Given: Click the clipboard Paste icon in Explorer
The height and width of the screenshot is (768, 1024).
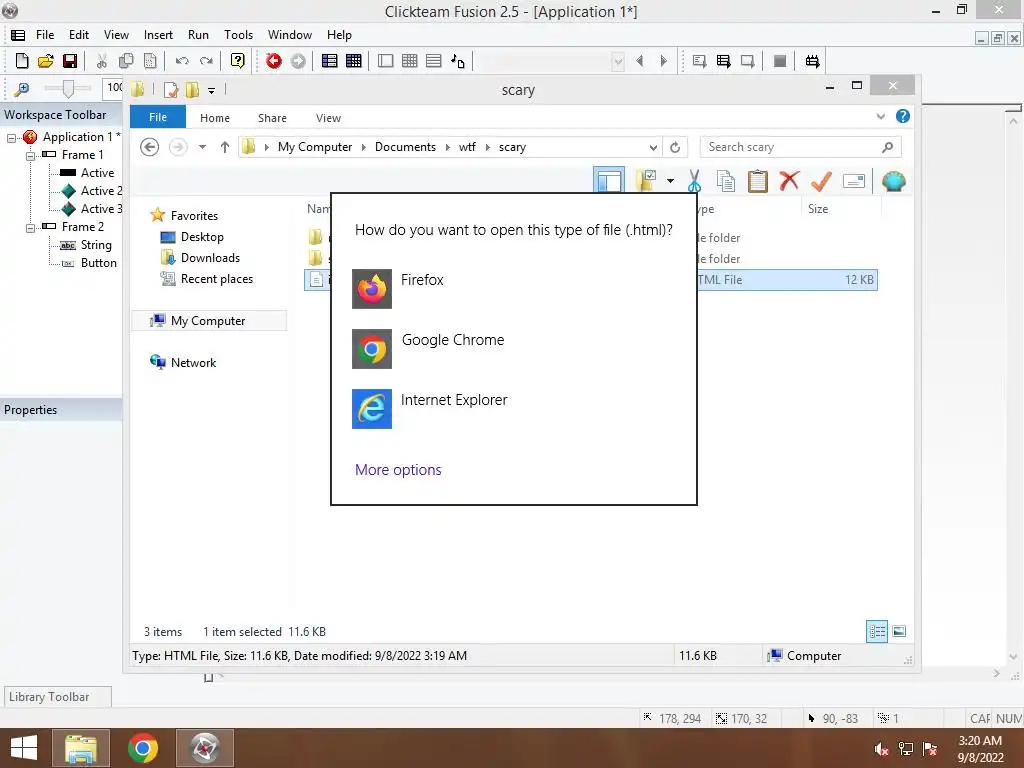Looking at the screenshot, I should tap(758, 181).
